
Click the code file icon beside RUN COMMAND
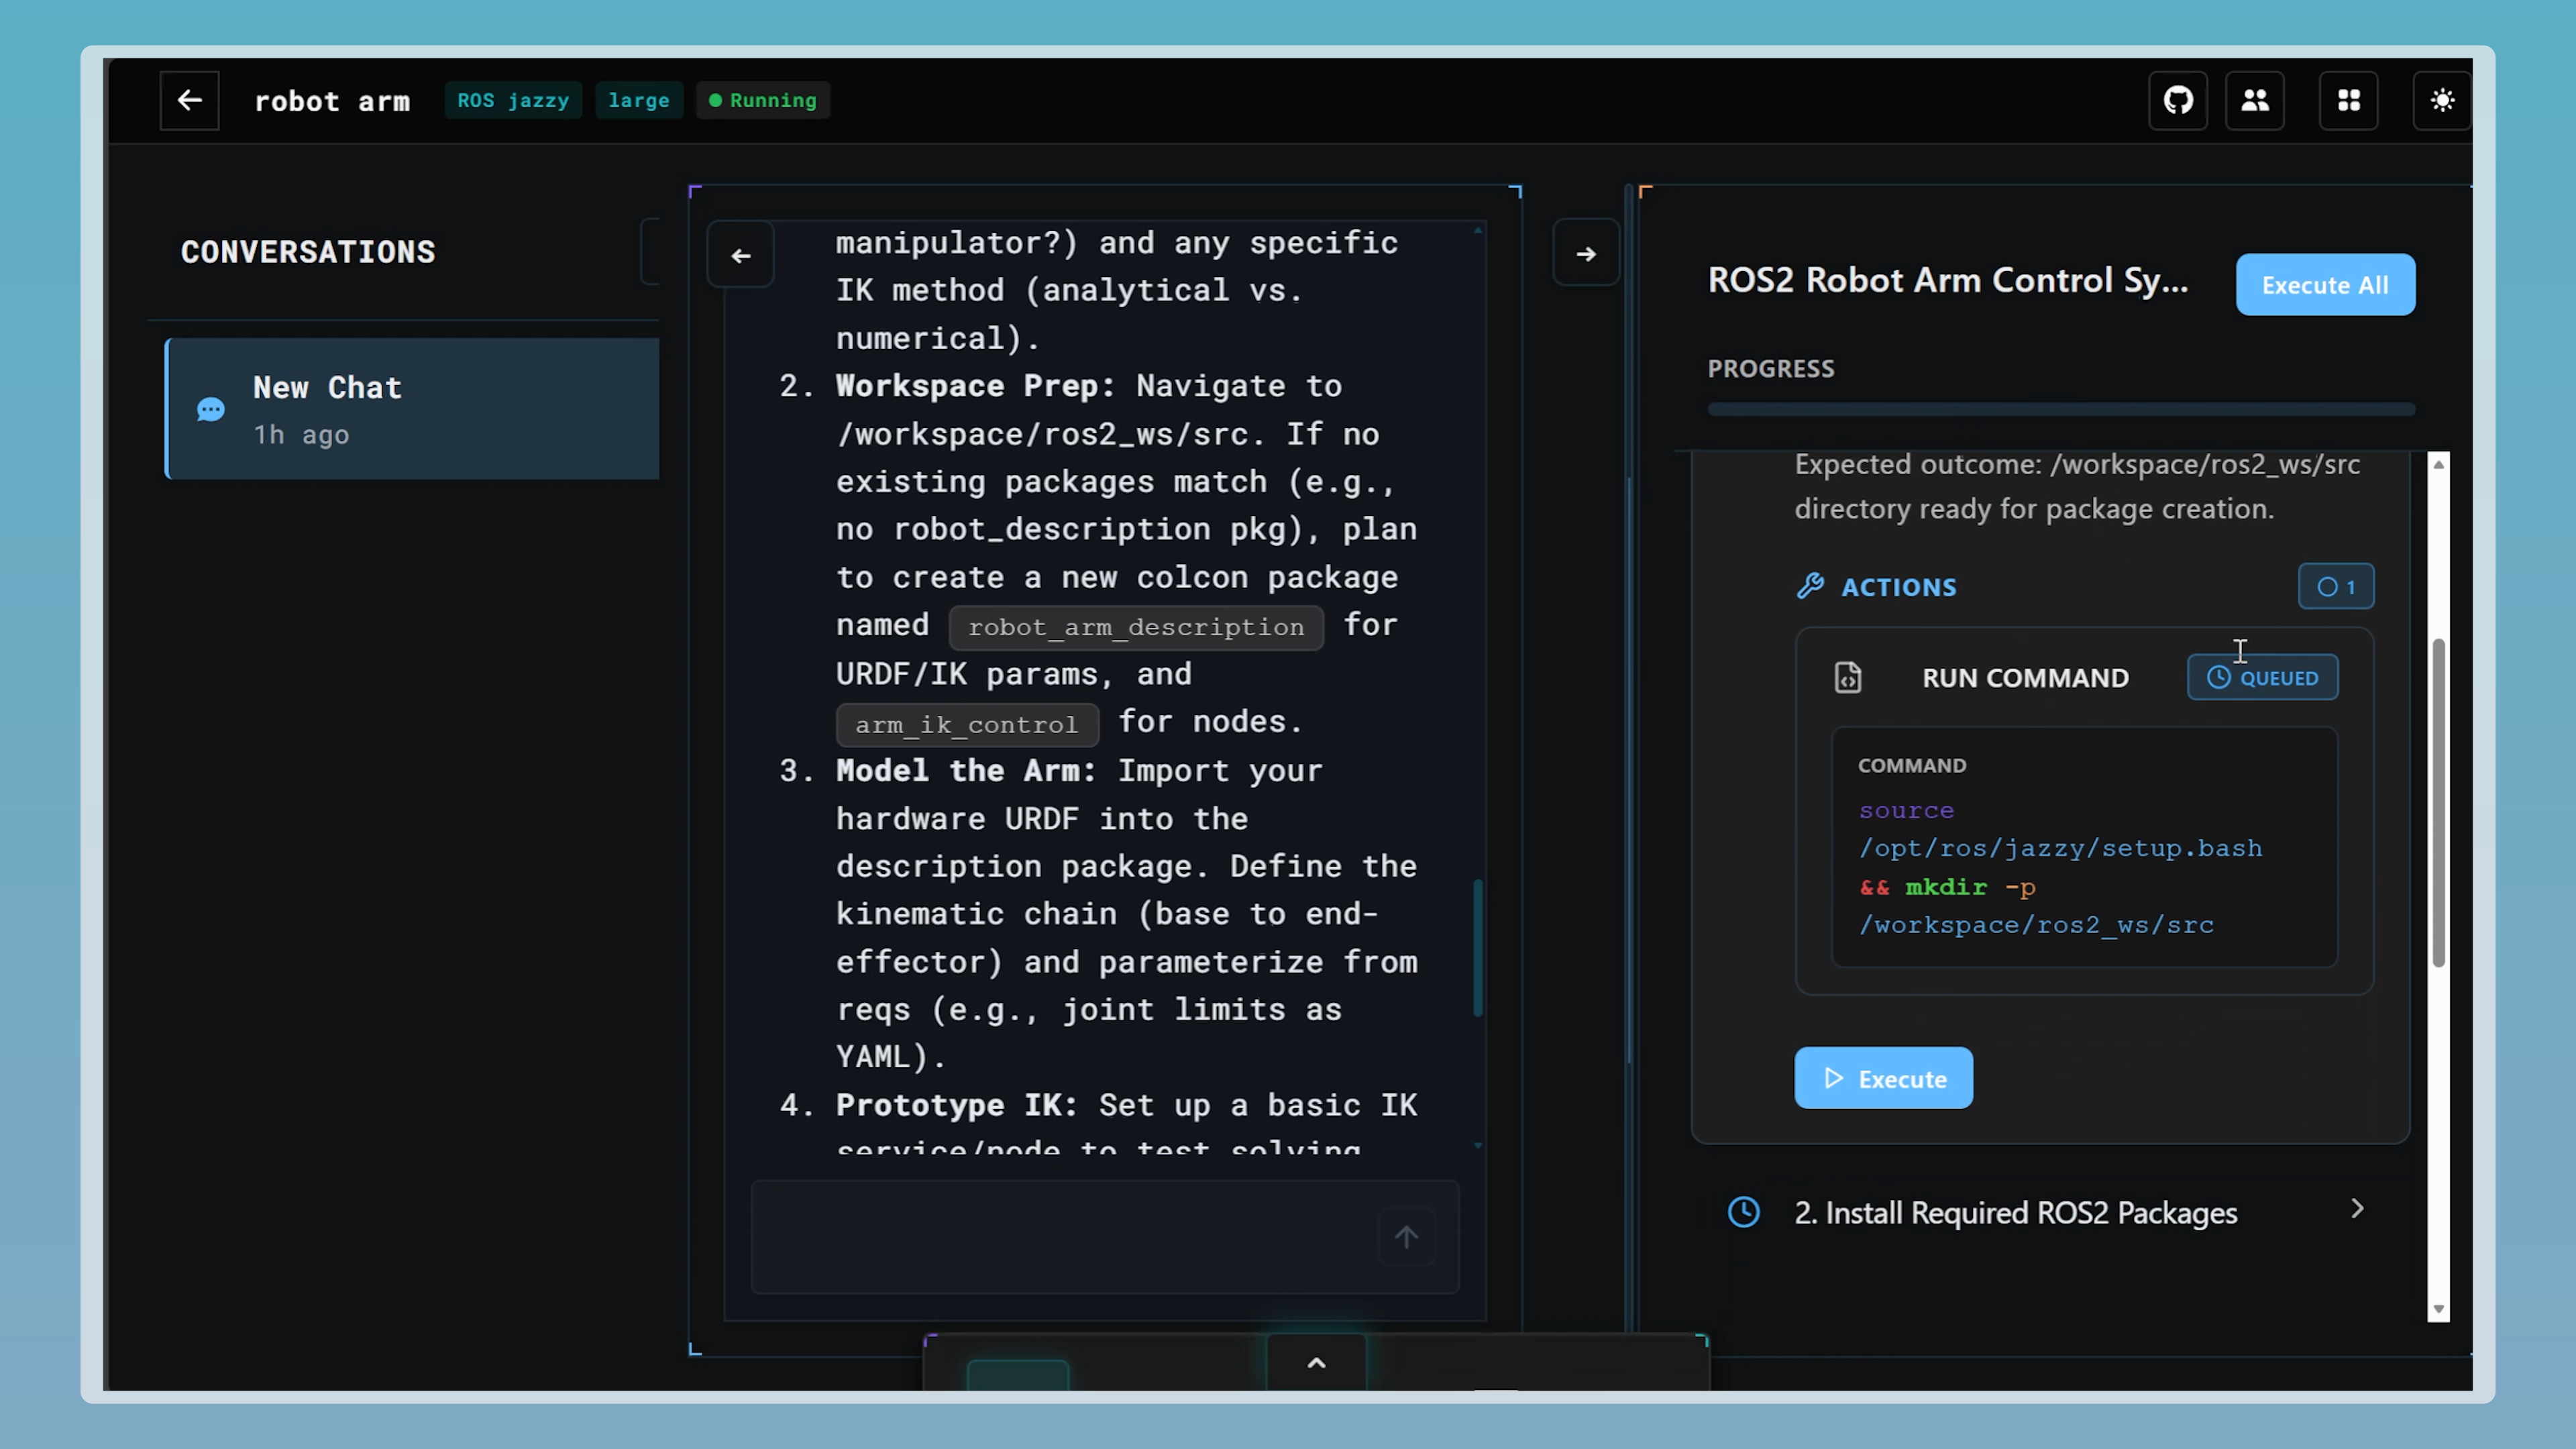1847,677
